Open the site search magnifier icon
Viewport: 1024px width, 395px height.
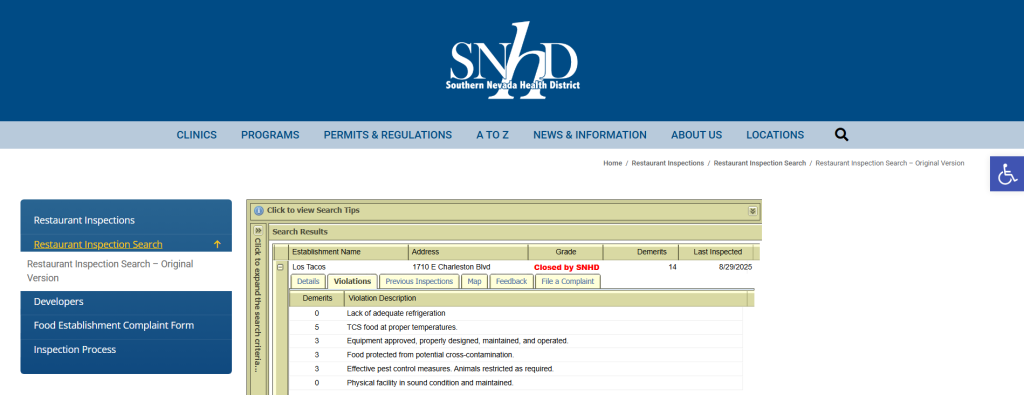tap(841, 135)
